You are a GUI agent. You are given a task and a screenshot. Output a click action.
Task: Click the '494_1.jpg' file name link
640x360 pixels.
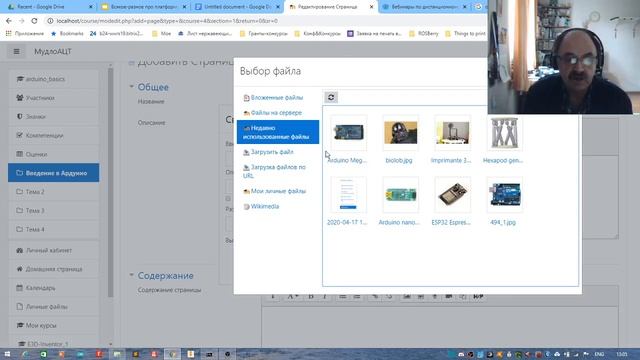pyautogui.click(x=503, y=222)
